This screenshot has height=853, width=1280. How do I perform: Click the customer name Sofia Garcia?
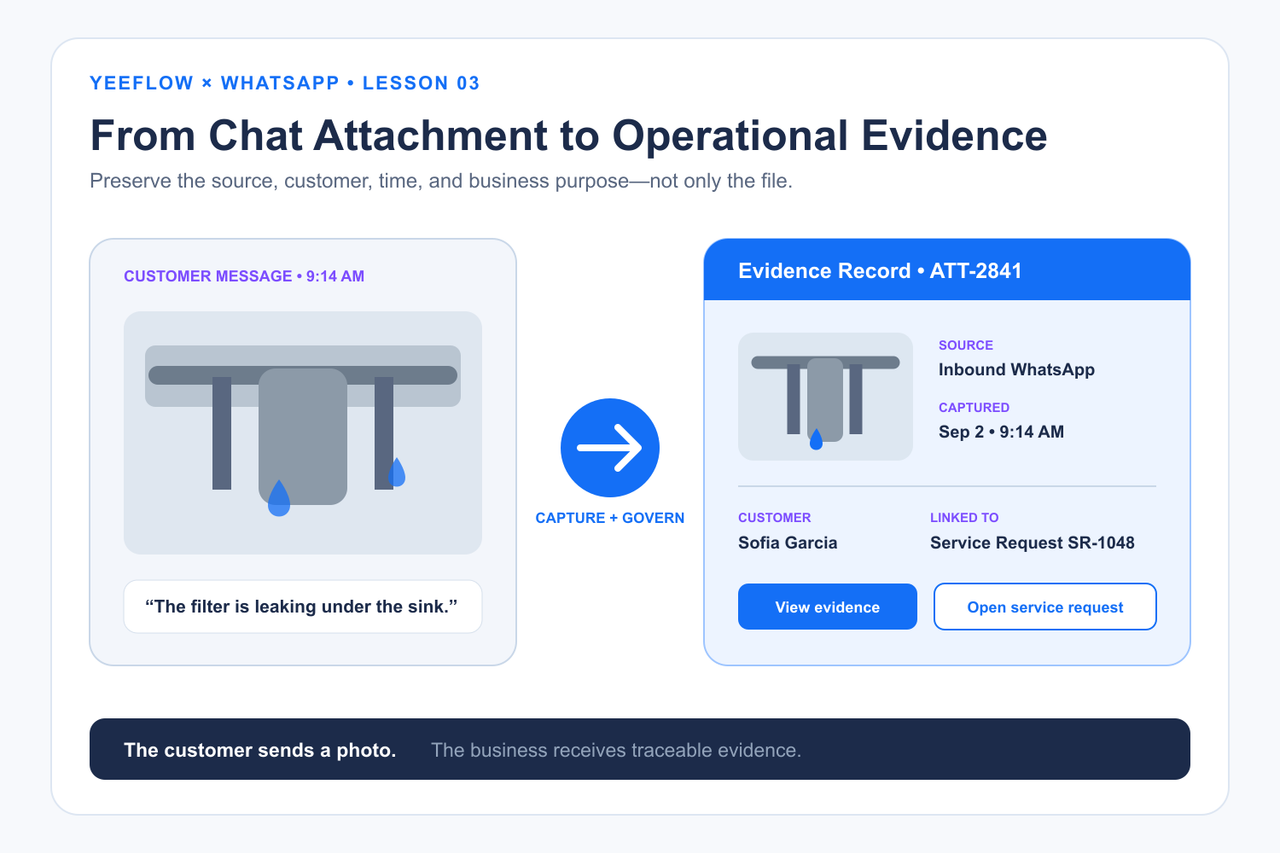tap(788, 543)
